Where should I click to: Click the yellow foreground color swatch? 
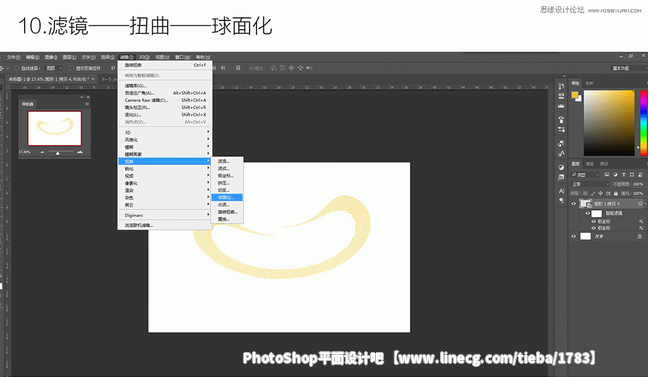tap(575, 95)
